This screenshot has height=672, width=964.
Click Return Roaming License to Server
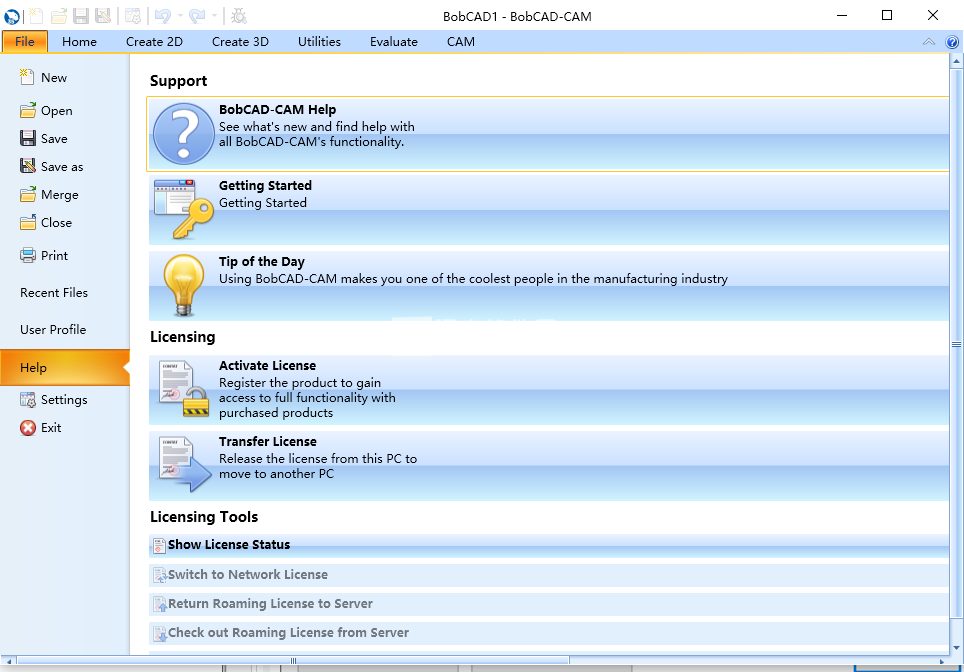point(548,604)
